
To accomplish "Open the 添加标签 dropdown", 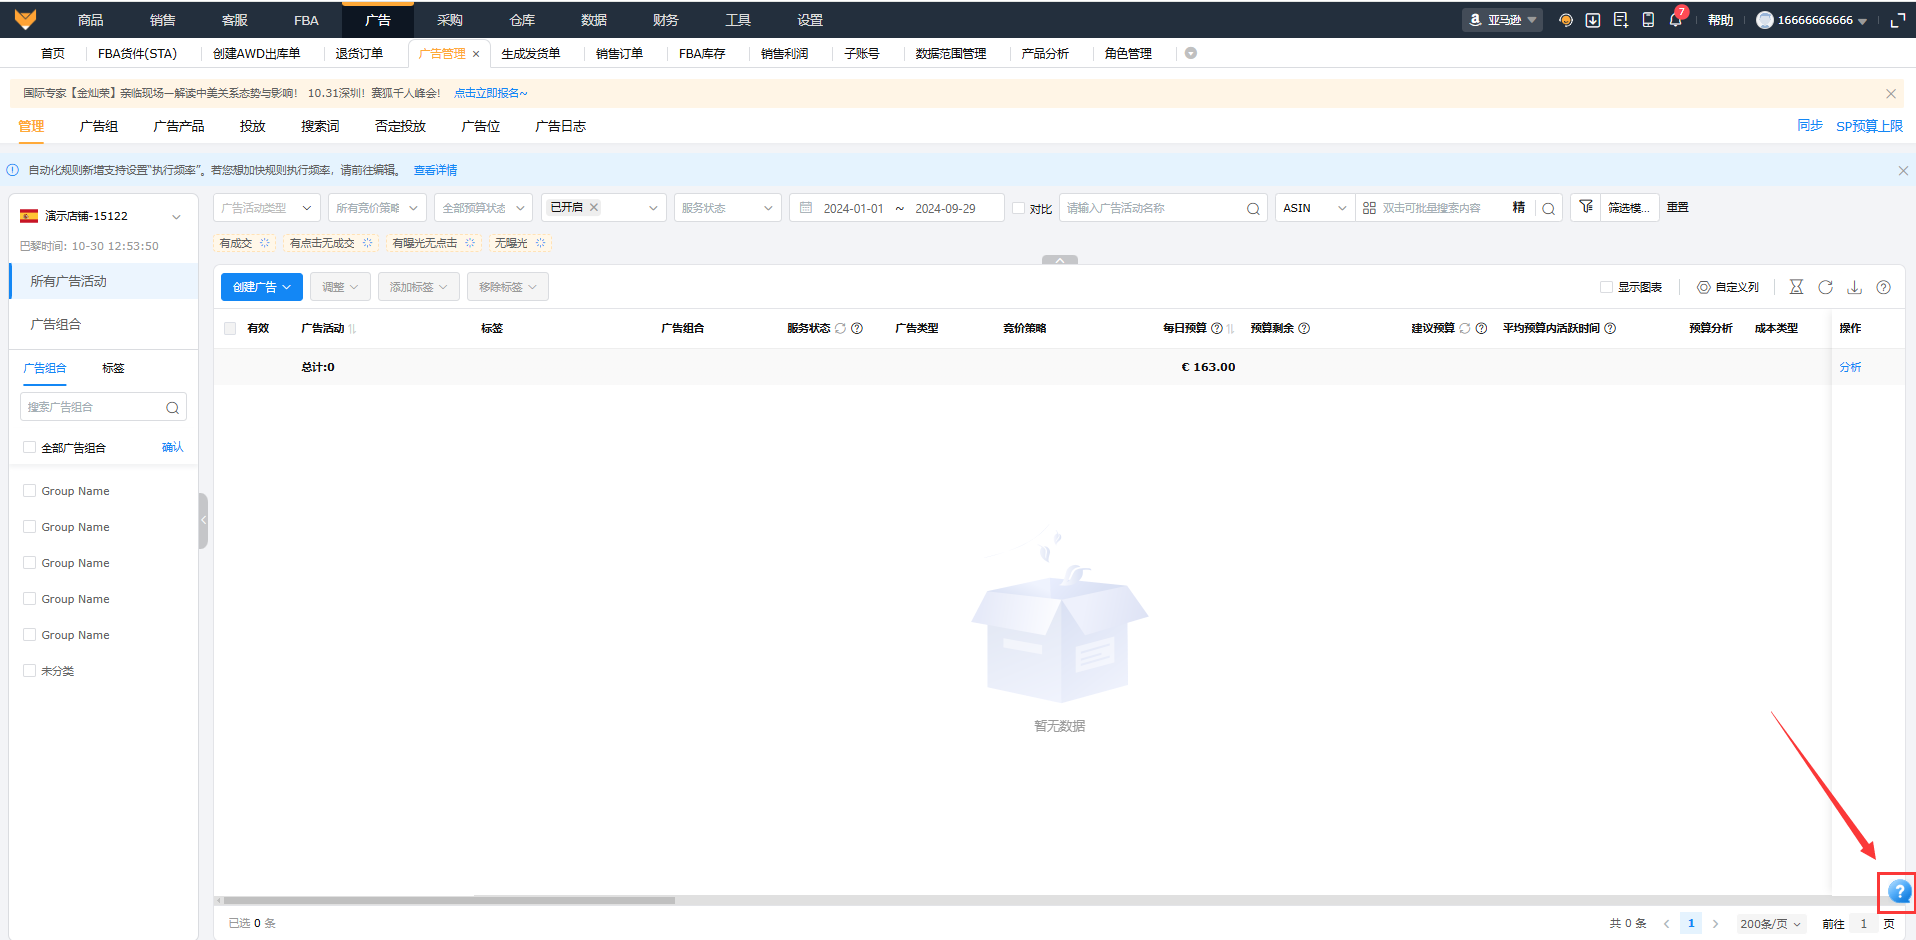I will click(x=419, y=287).
